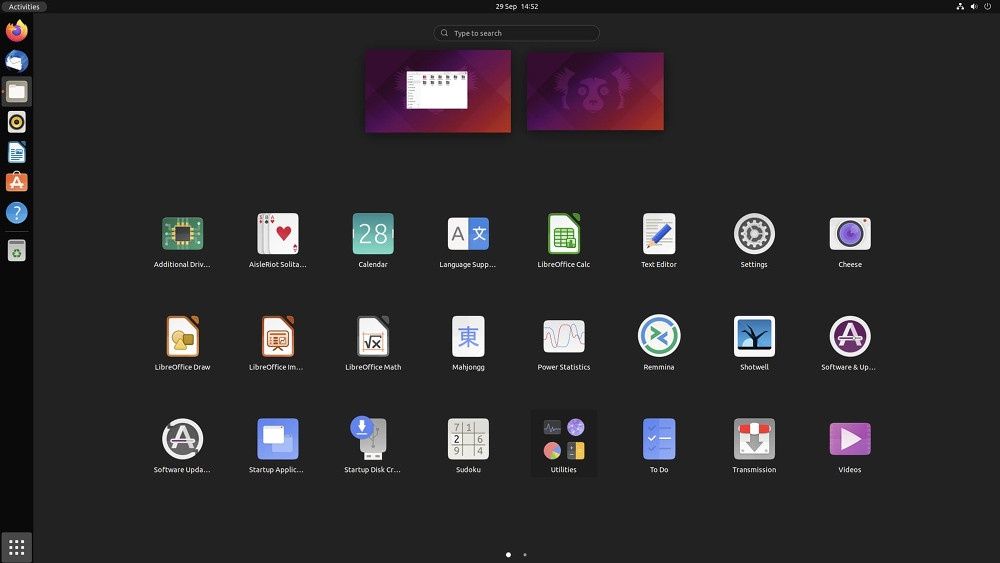
Task: Click the network status icon
Action: (x=960, y=6)
